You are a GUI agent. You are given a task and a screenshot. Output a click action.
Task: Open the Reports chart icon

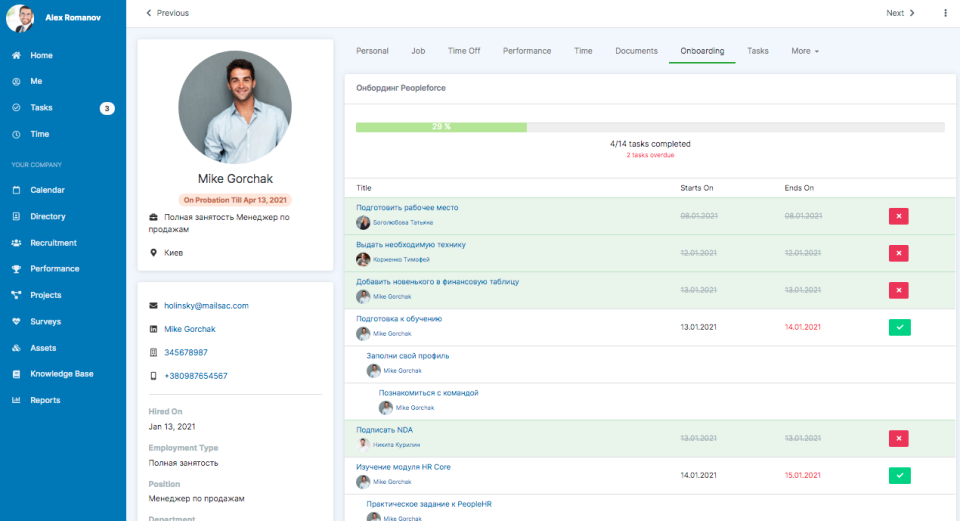(x=16, y=400)
